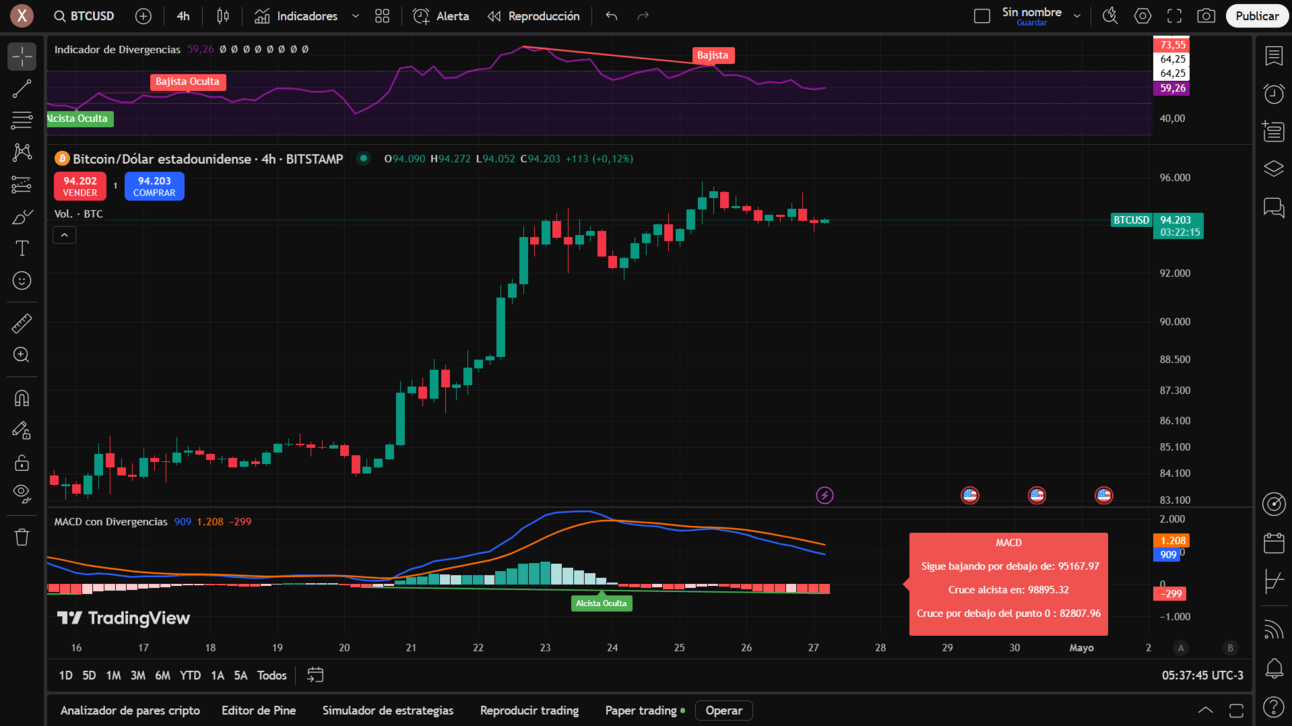Enter fullscreen mode from top bar
Viewport: 1292px width, 726px height.
click(1174, 16)
